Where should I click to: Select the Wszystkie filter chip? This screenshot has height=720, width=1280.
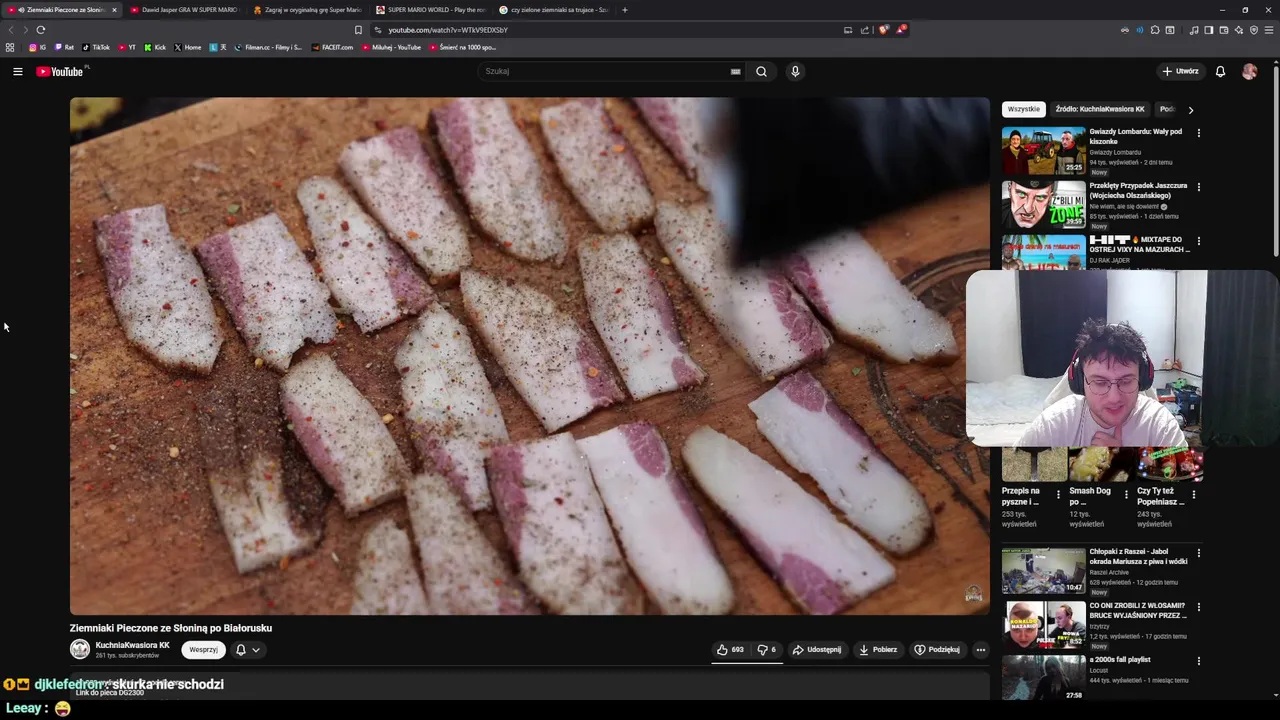coord(1023,109)
